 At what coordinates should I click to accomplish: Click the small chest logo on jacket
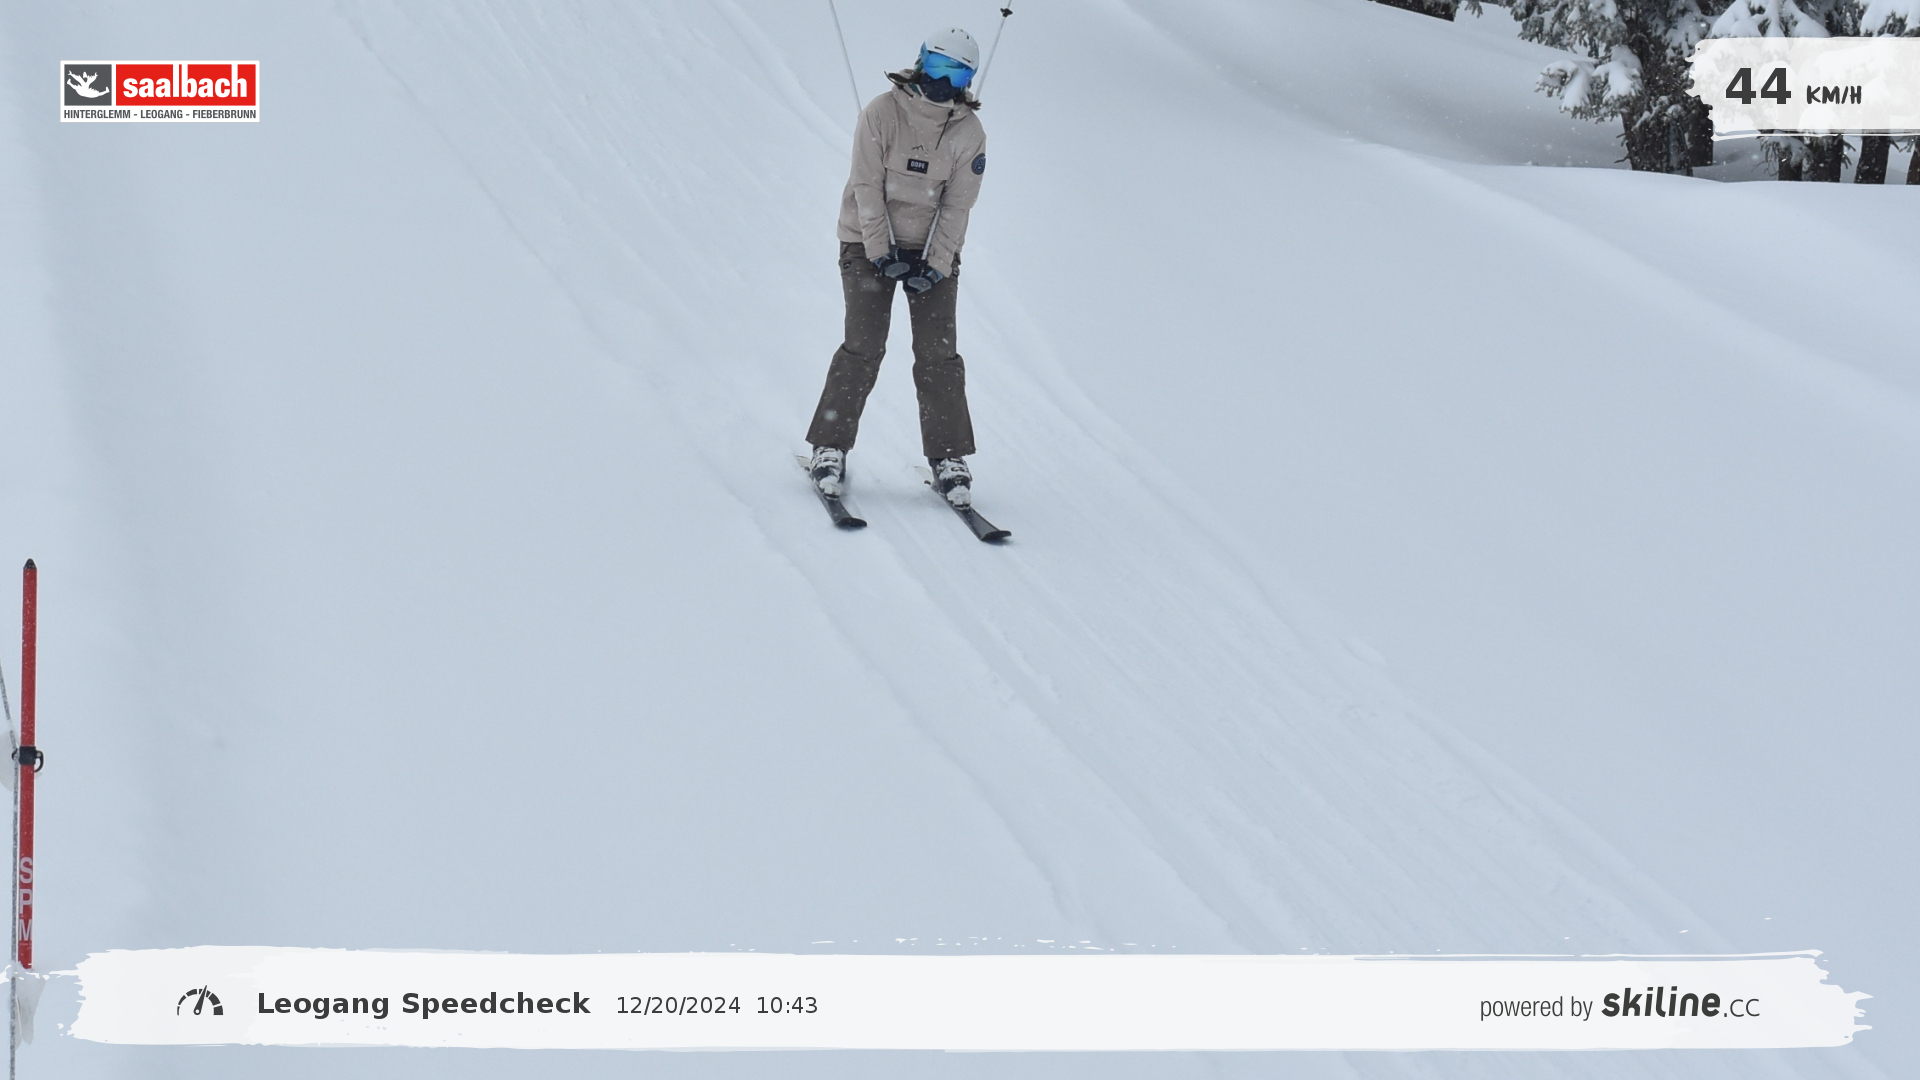917,165
